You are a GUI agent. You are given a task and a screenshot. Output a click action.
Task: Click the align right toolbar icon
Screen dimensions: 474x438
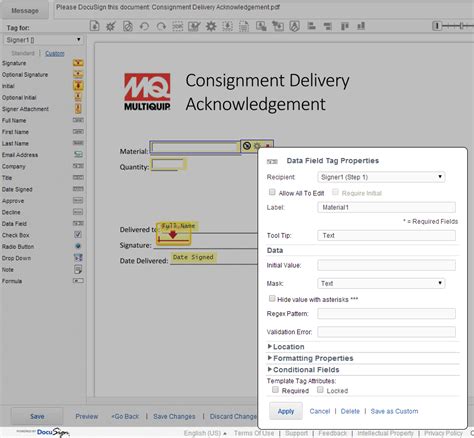[x=328, y=26]
